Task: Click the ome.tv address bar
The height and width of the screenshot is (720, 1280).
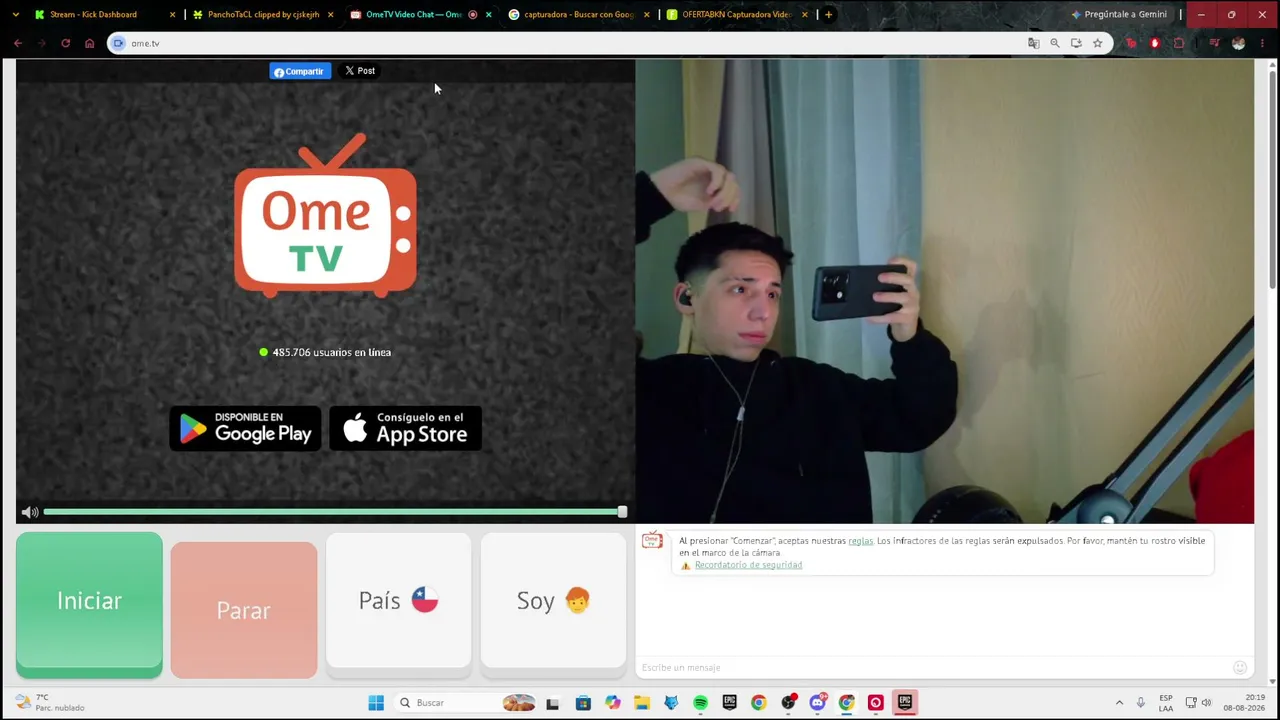Action: [580, 43]
